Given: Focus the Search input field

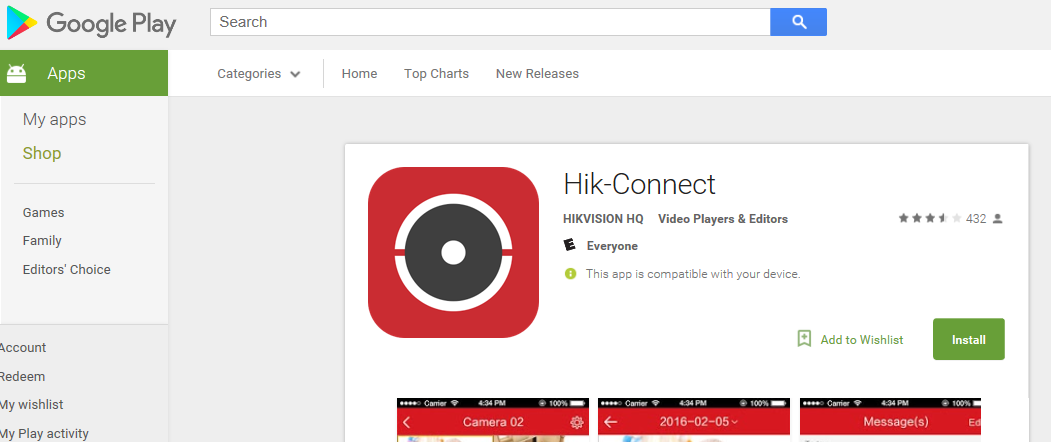Looking at the screenshot, I should point(490,22).
